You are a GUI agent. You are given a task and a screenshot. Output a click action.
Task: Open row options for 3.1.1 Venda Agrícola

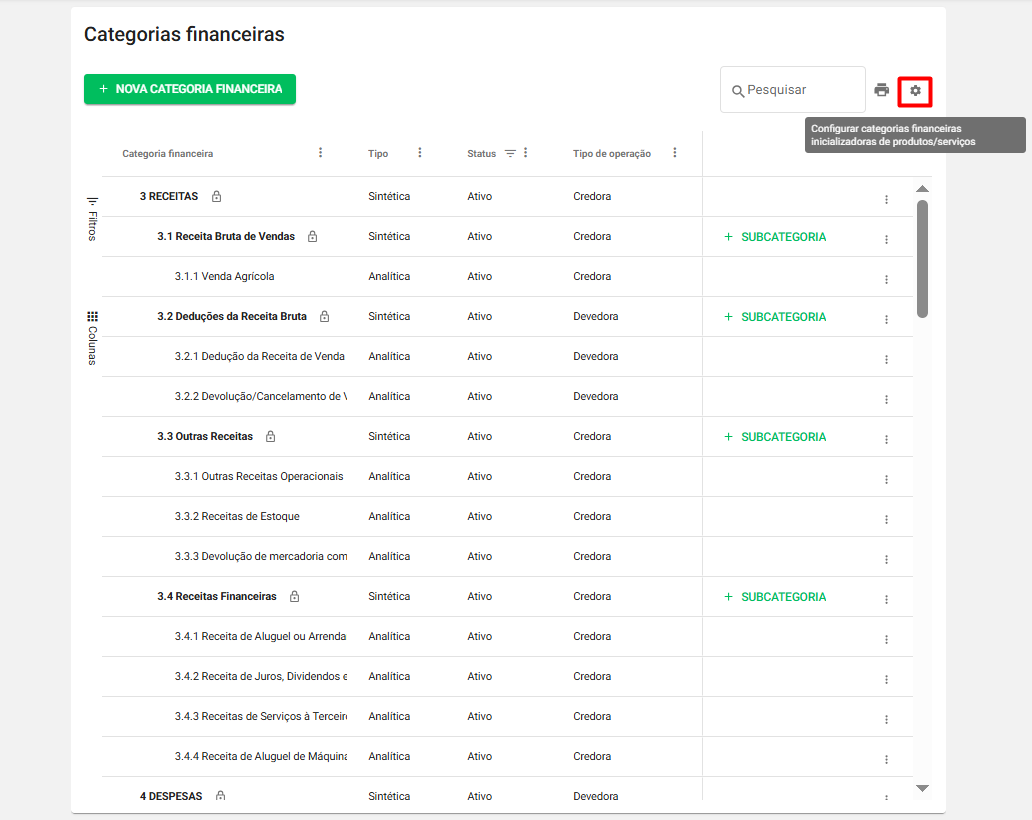click(x=886, y=279)
